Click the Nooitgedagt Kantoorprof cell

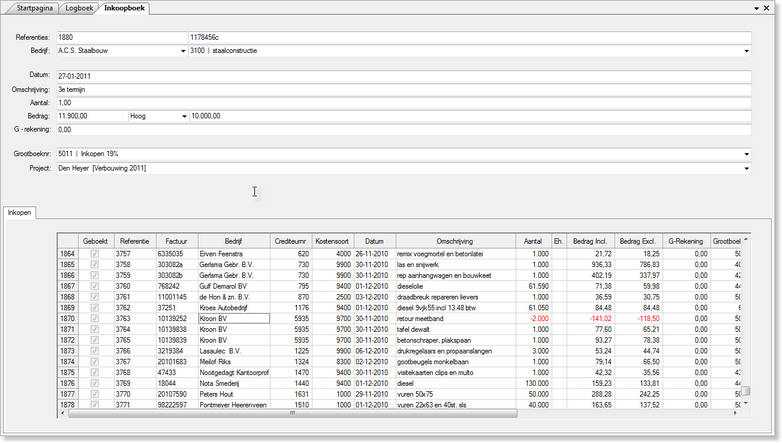click(234, 373)
